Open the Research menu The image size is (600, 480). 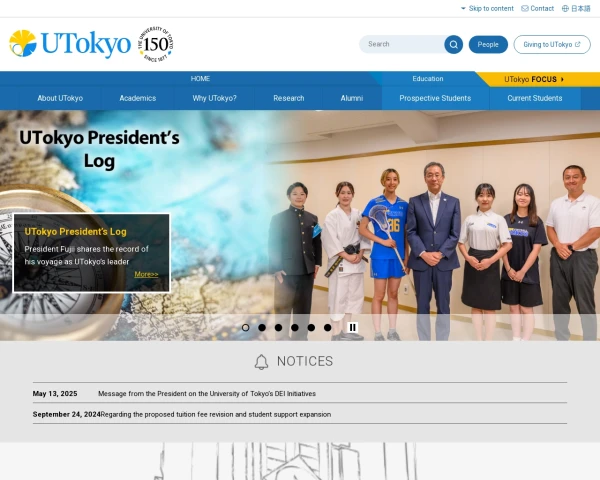click(x=289, y=98)
